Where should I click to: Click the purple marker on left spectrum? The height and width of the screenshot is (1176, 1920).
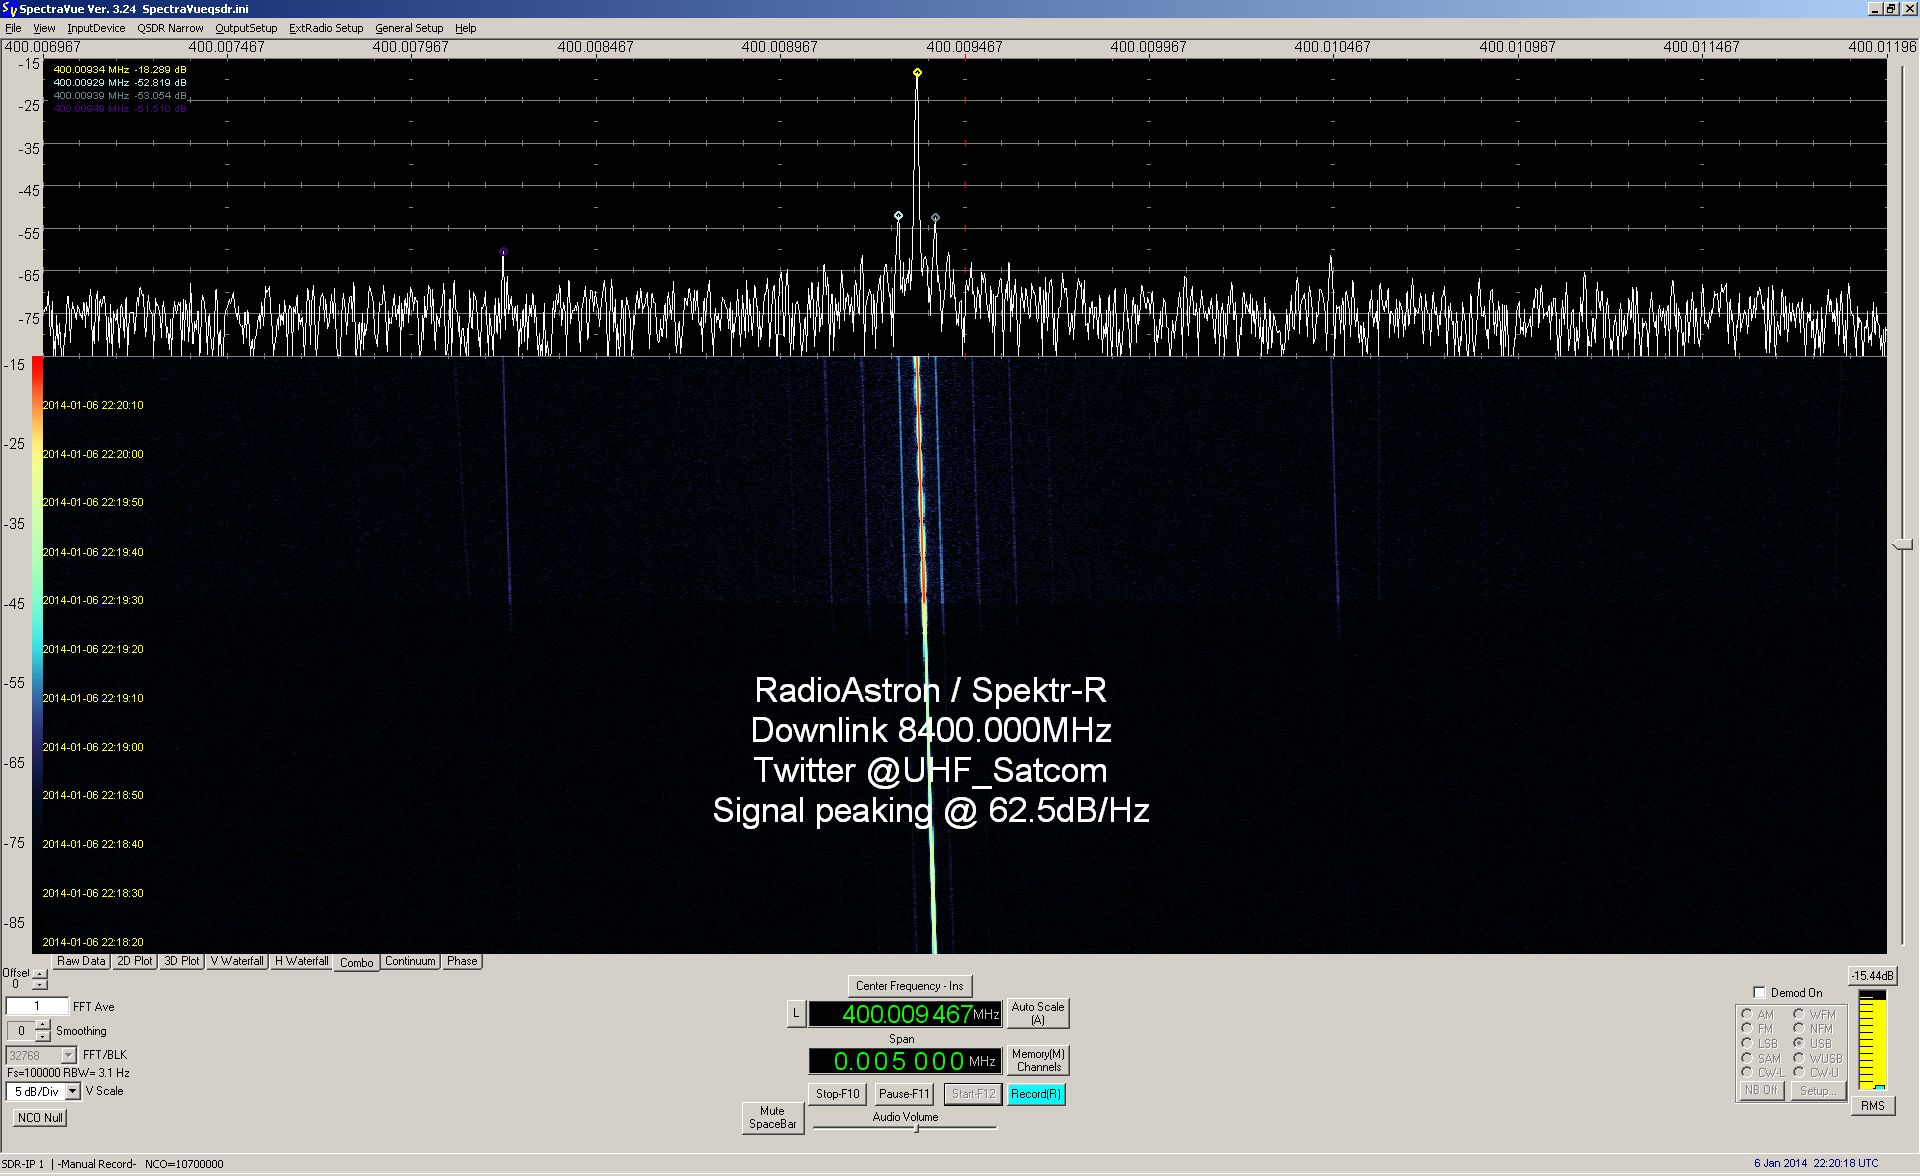[x=503, y=252]
